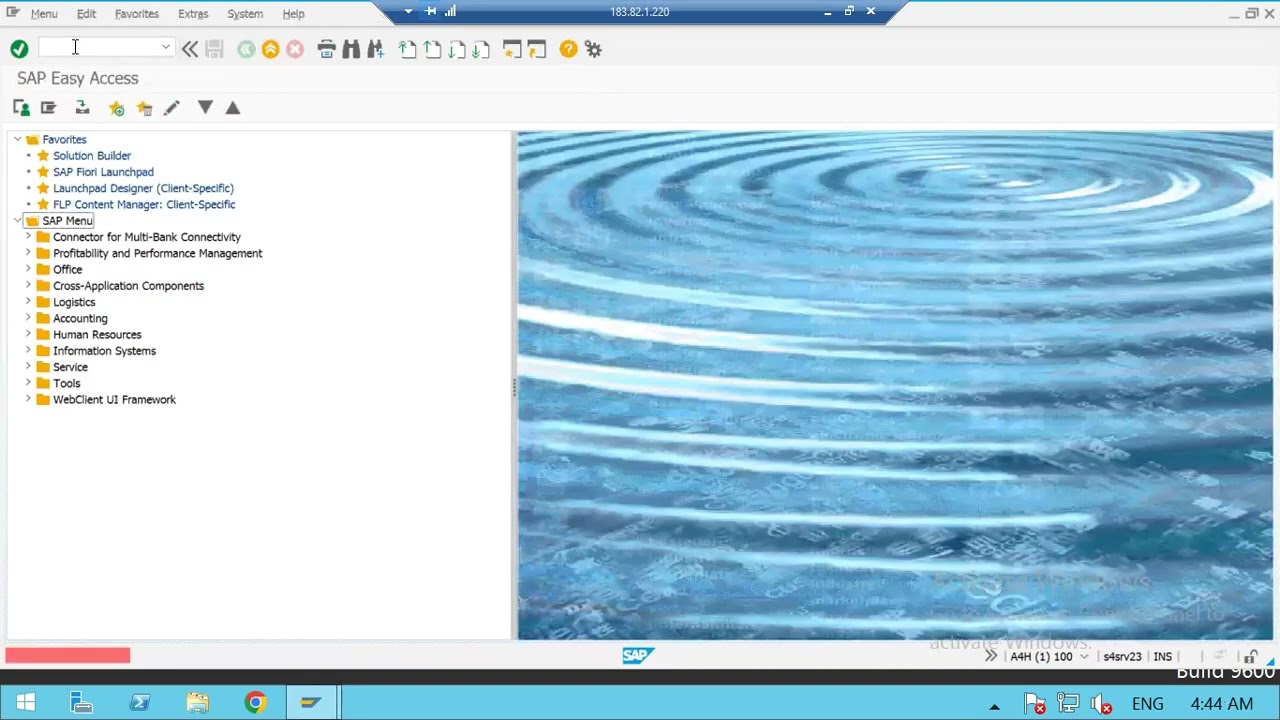
Task: Collapse the Favorites folder node
Action: (17, 139)
